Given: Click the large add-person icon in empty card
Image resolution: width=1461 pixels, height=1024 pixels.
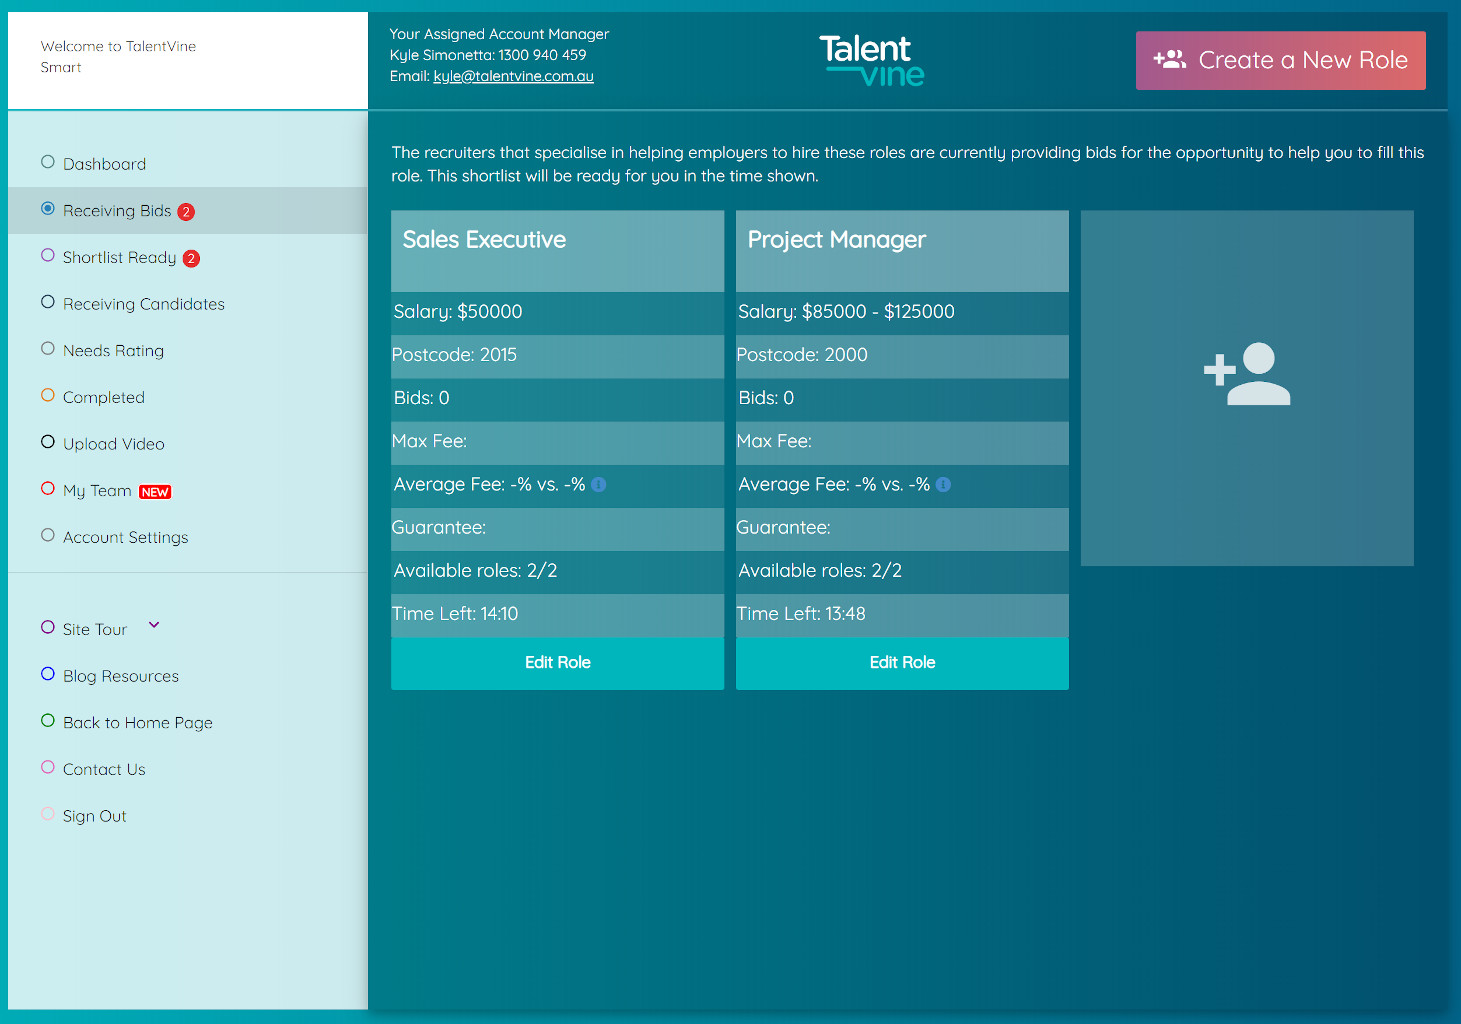Looking at the screenshot, I should 1246,374.
